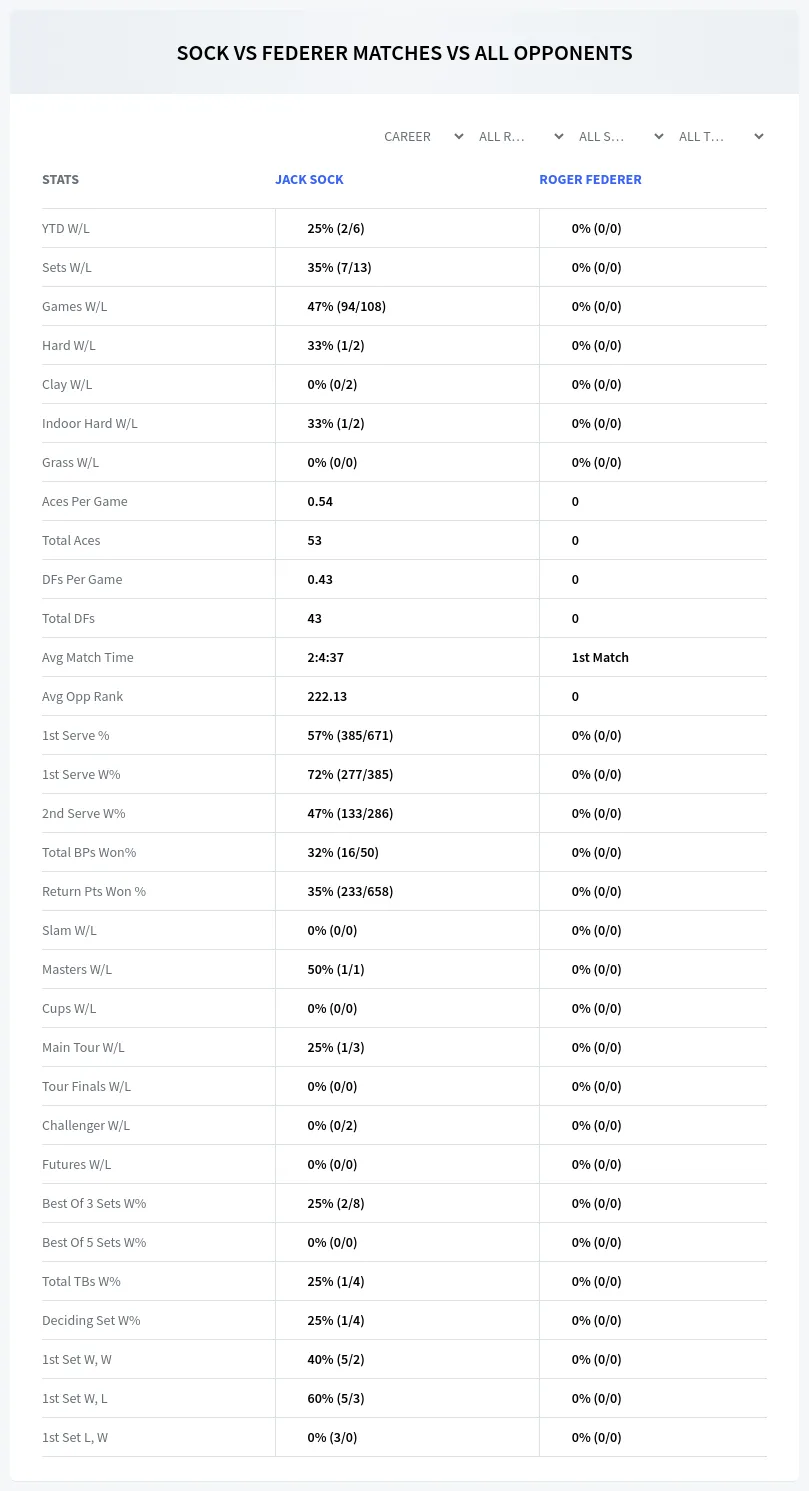The height and width of the screenshot is (1491, 809).
Task: Open Jack Sock player link
Action: pyautogui.click(x=309, y=180)
